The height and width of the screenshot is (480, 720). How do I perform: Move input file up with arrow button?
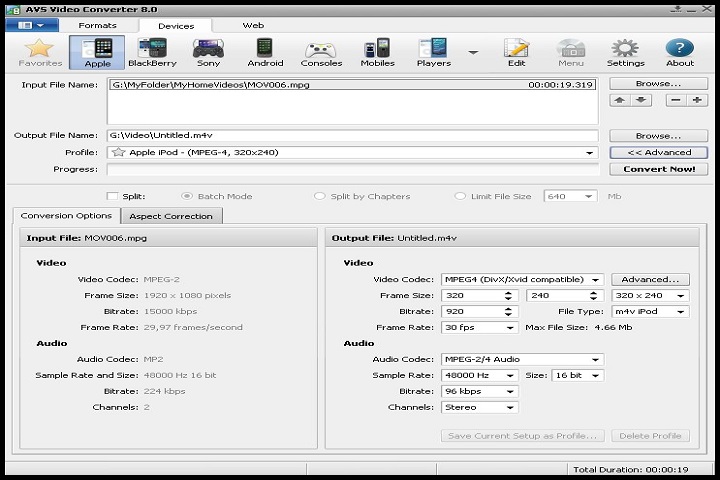tap(619, 100)
